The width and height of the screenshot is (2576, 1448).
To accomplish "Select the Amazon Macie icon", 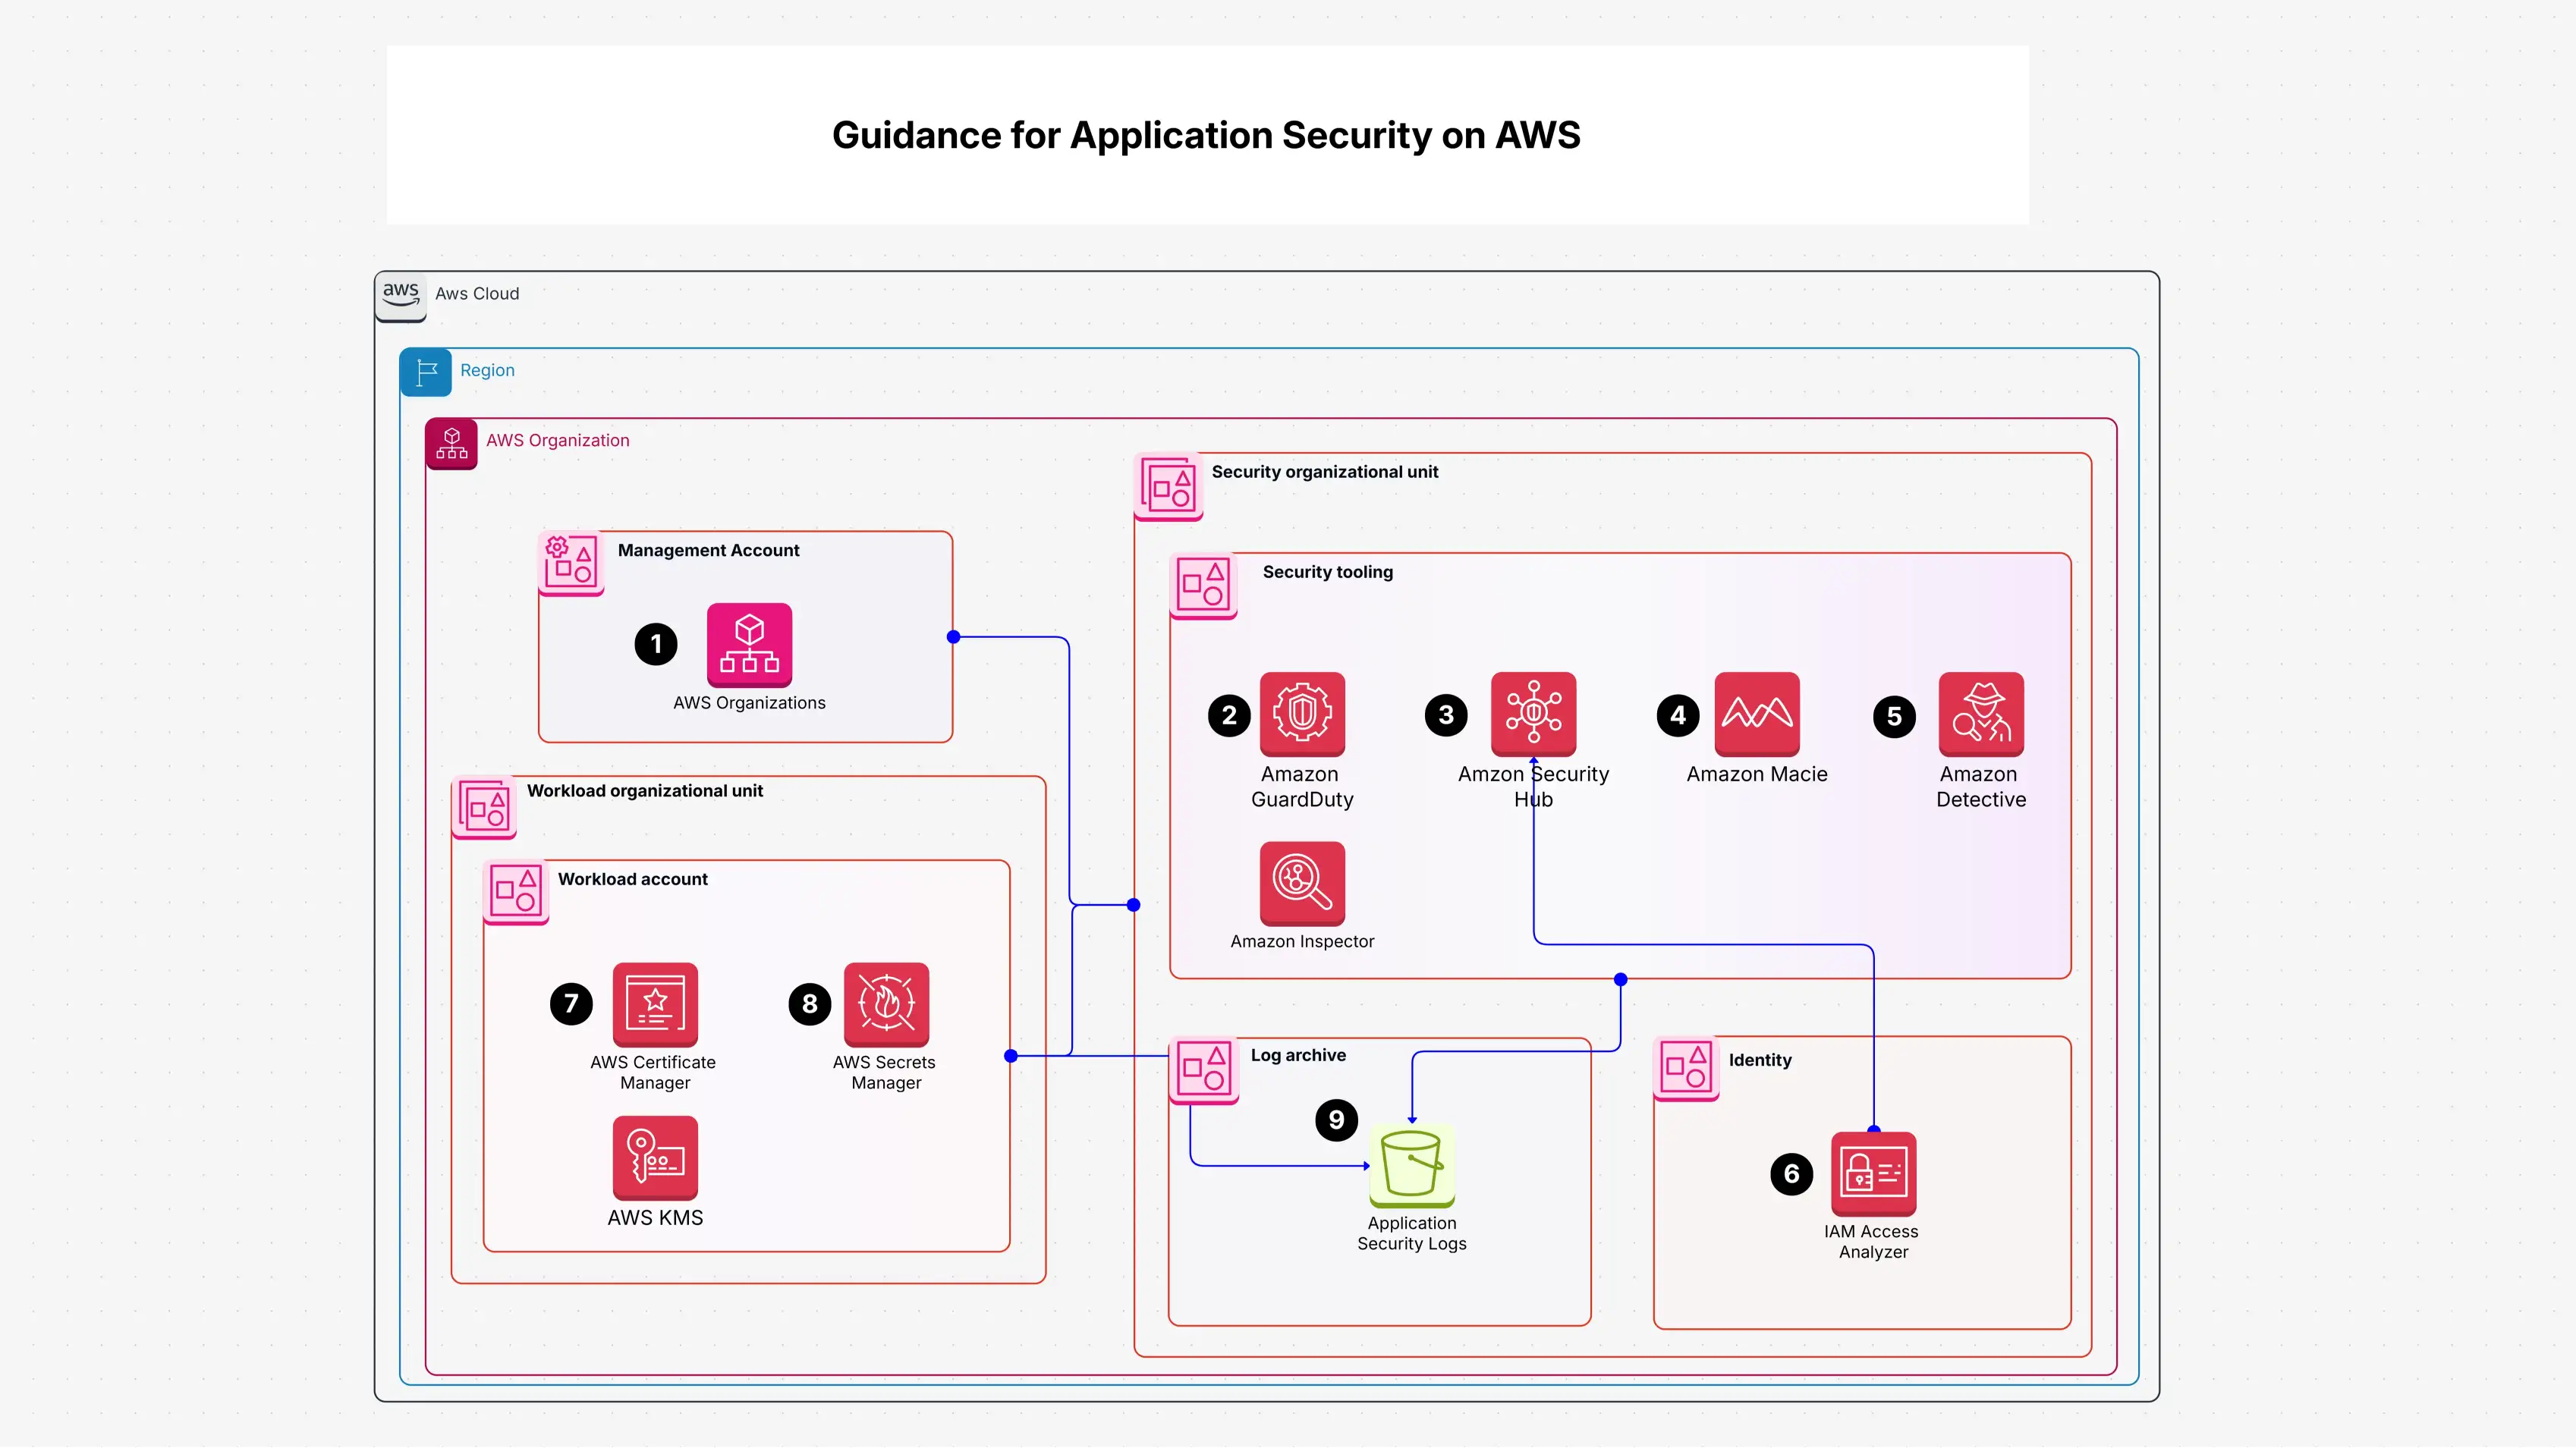I will 1757,714.
